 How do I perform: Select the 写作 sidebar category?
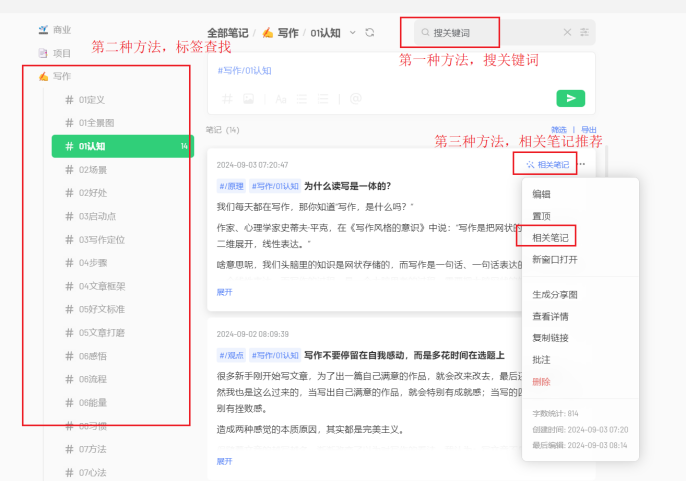tap(55, 76)
